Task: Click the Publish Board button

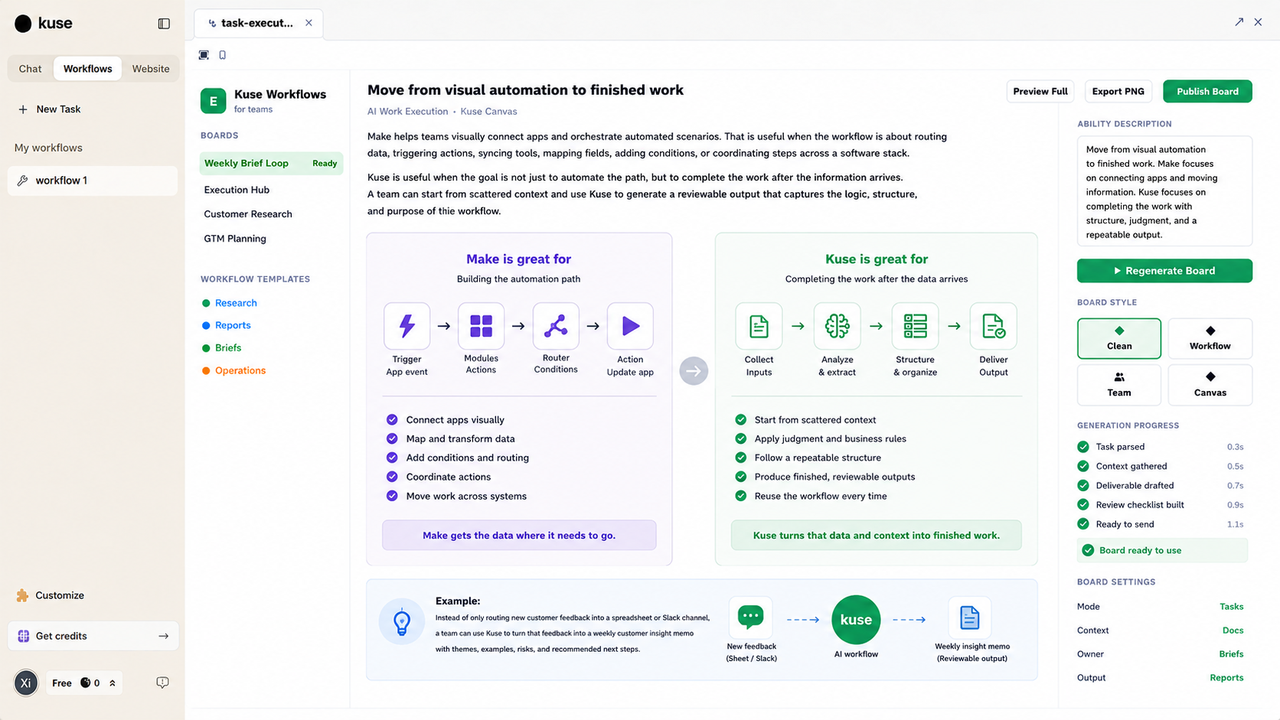Action: click(x=1207, y=91)
